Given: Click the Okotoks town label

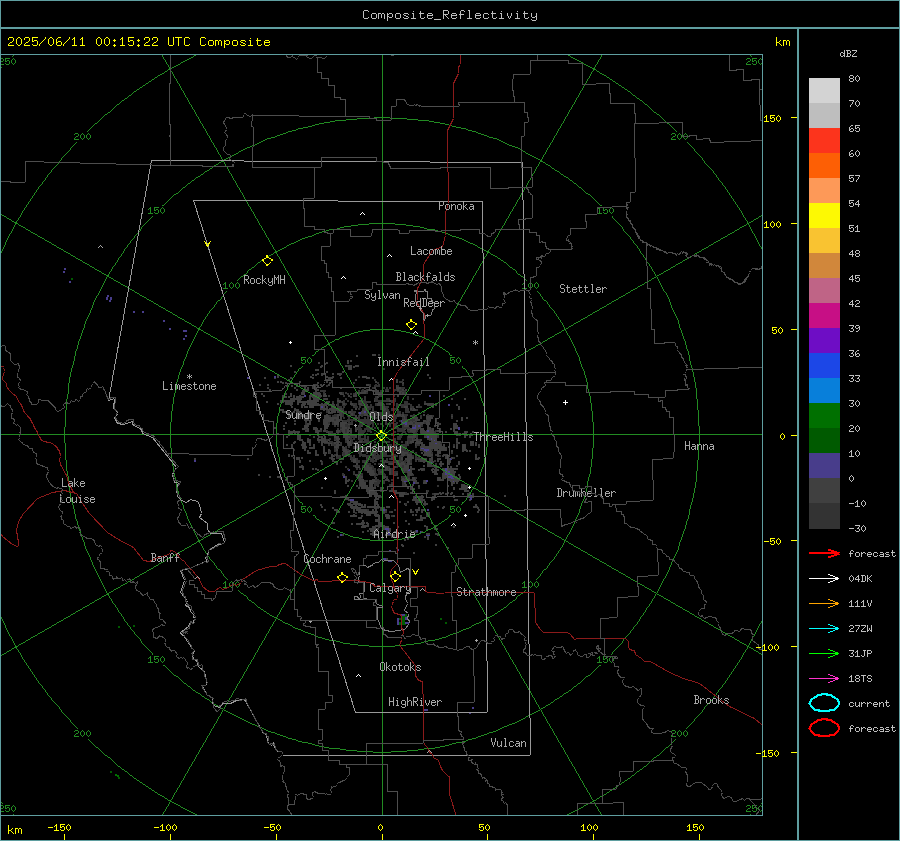Looking at the screenshot, I should coord(400,667).
